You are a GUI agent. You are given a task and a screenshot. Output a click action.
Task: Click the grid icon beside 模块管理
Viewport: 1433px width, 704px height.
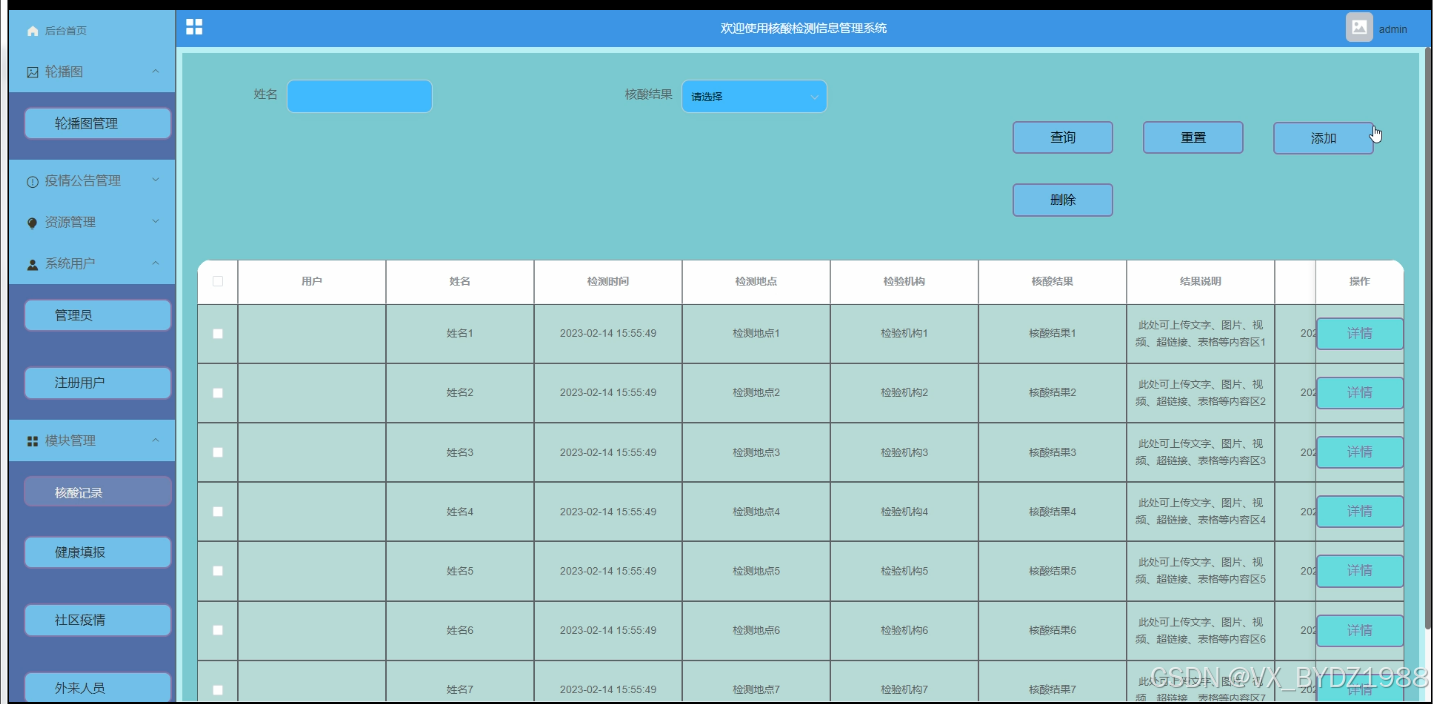(32, 441)
